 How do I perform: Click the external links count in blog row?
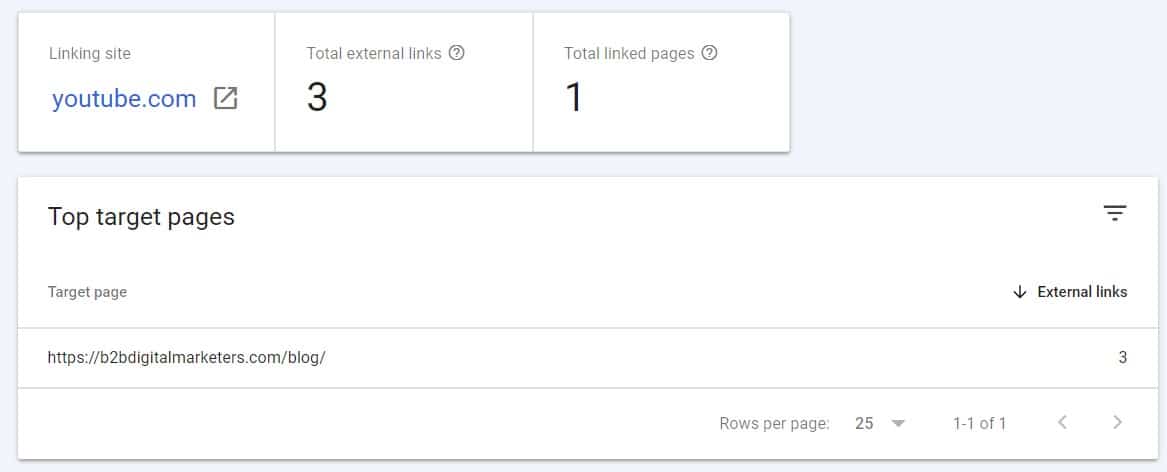[x=1122, y=357]
